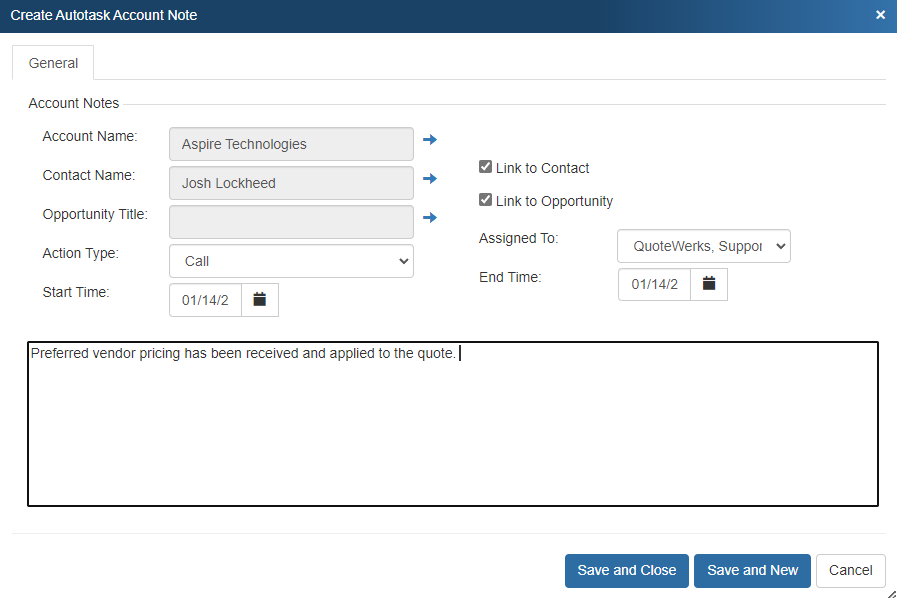The width and height of the screenshot is (897, 598).
Task: Click the End Time date field
Action: (655, 284)
